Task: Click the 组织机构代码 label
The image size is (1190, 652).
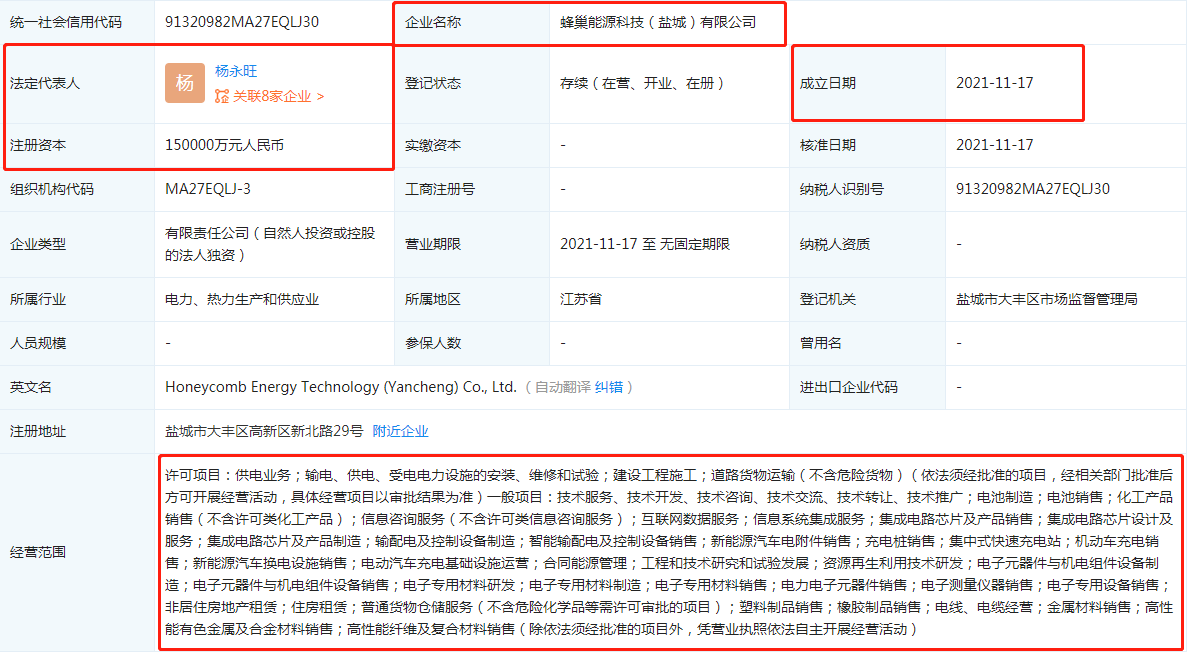Action: coord(52,189)
